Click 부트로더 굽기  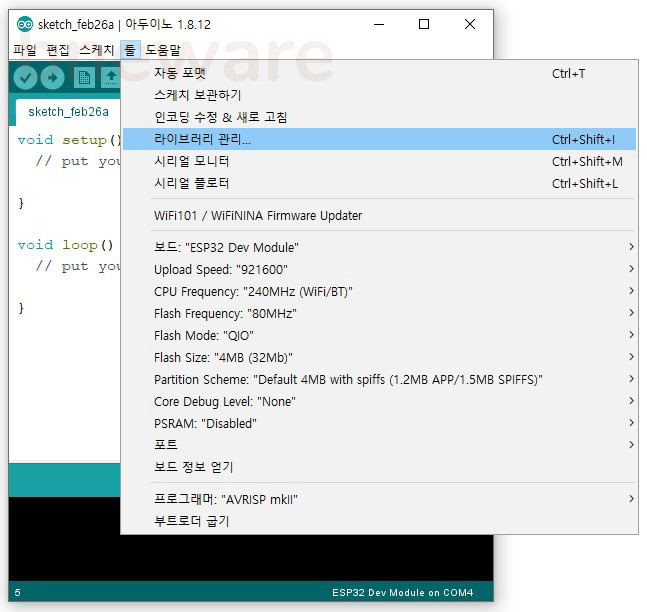tap(379, 521)
